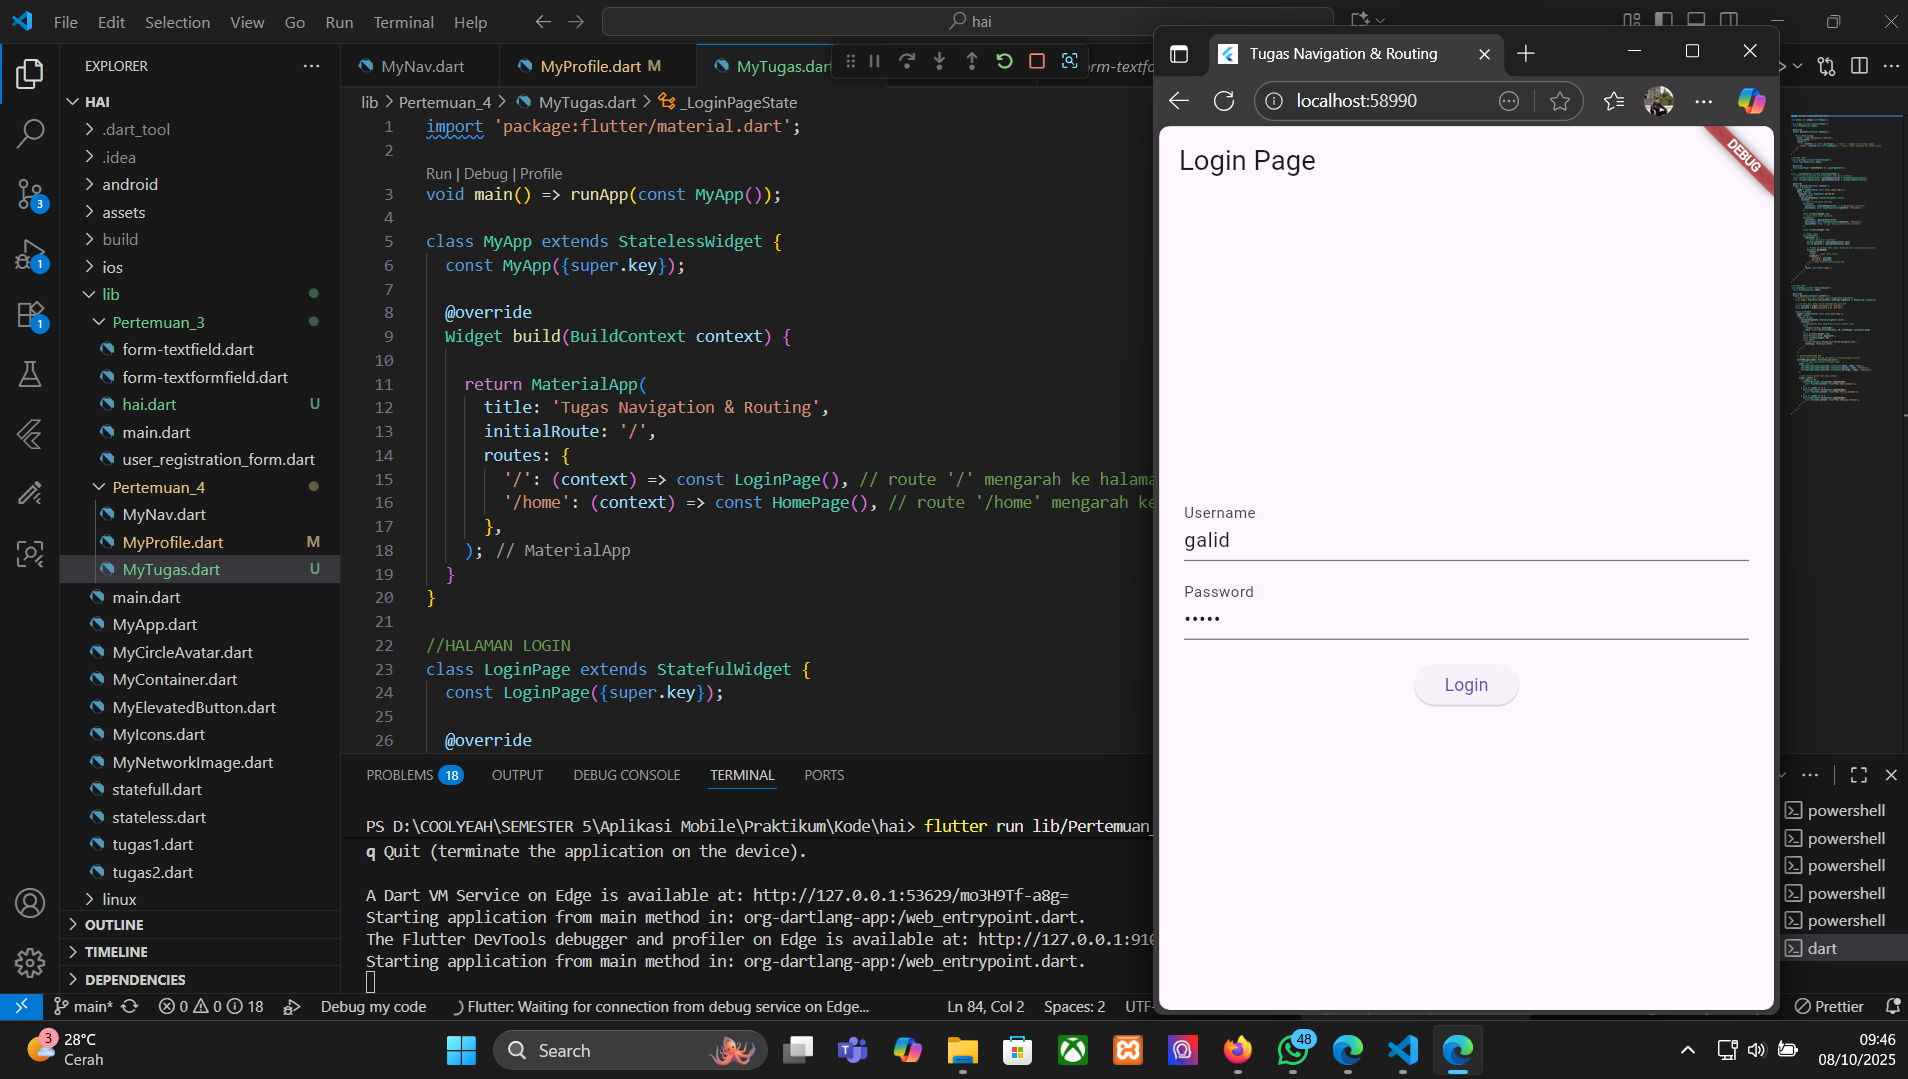
Task: Click the Run CodeLens link above main
Action: (x=438, y=174)
